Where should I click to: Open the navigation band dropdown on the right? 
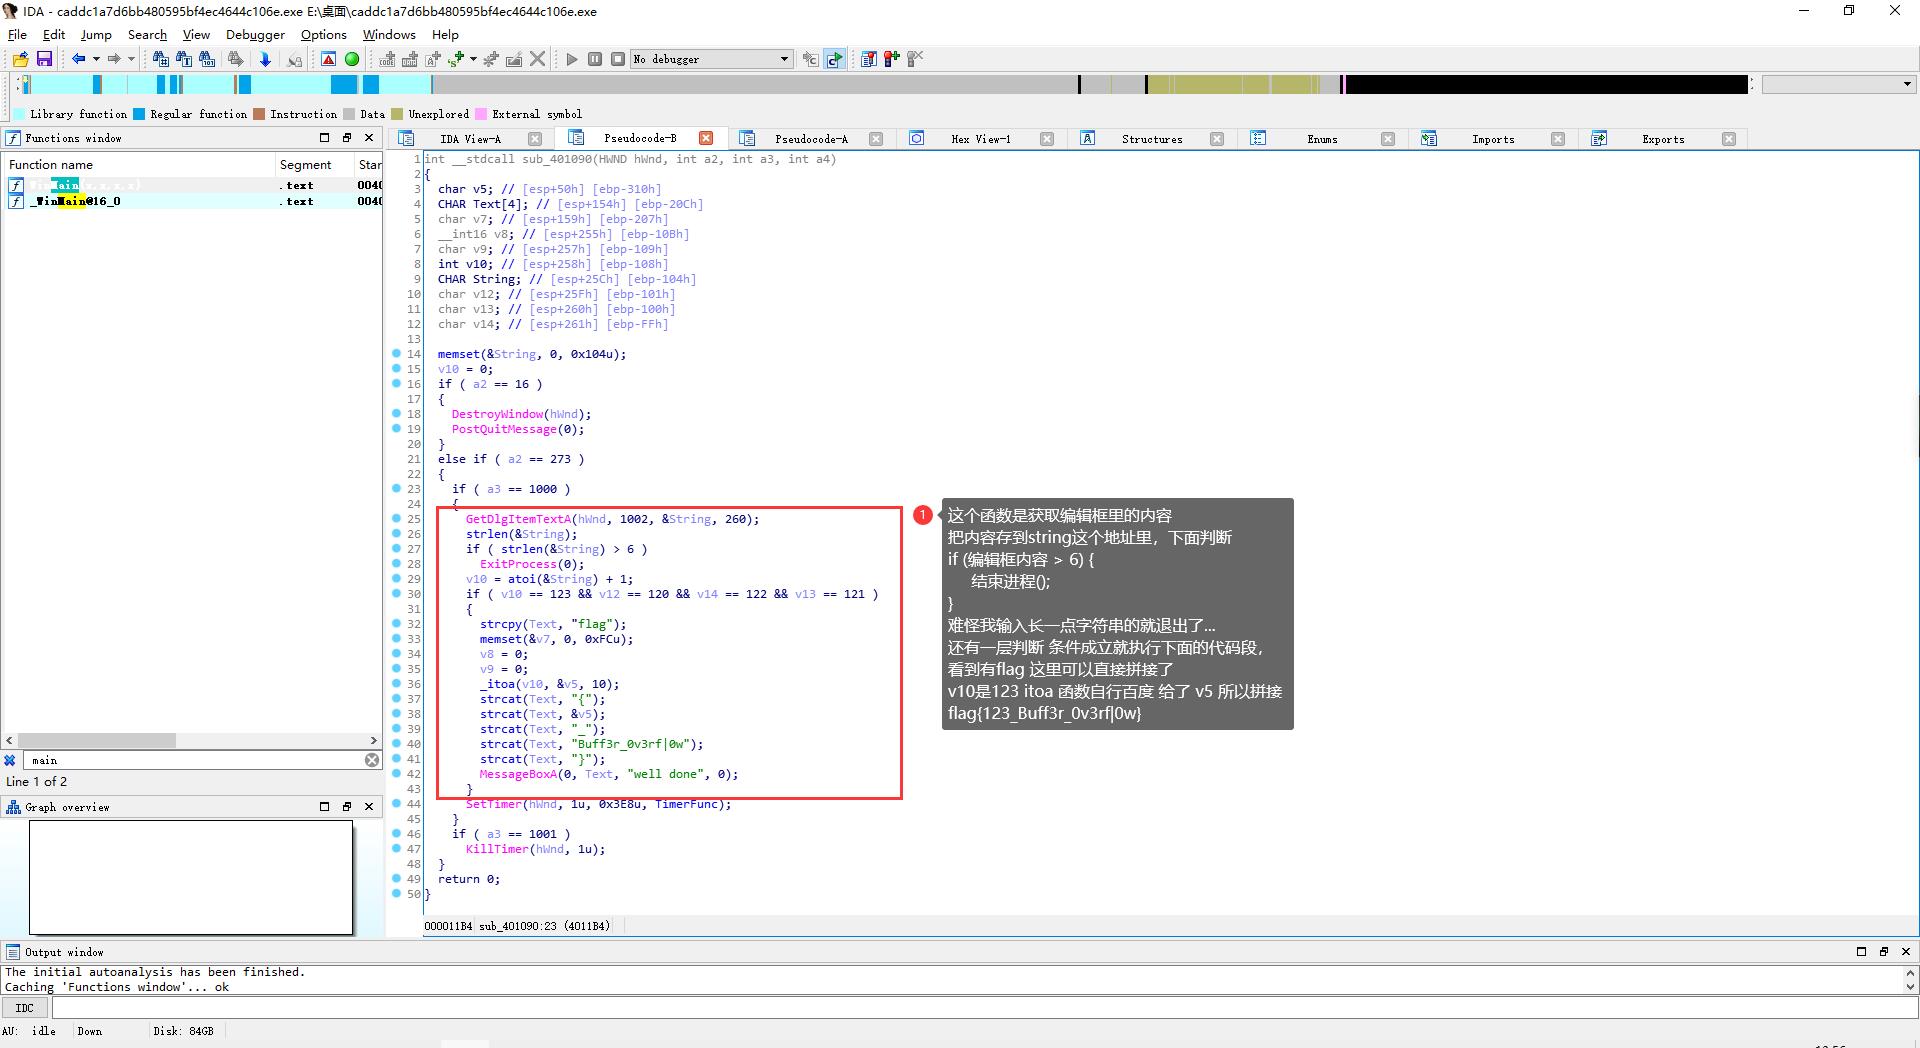coord(1838,84)
